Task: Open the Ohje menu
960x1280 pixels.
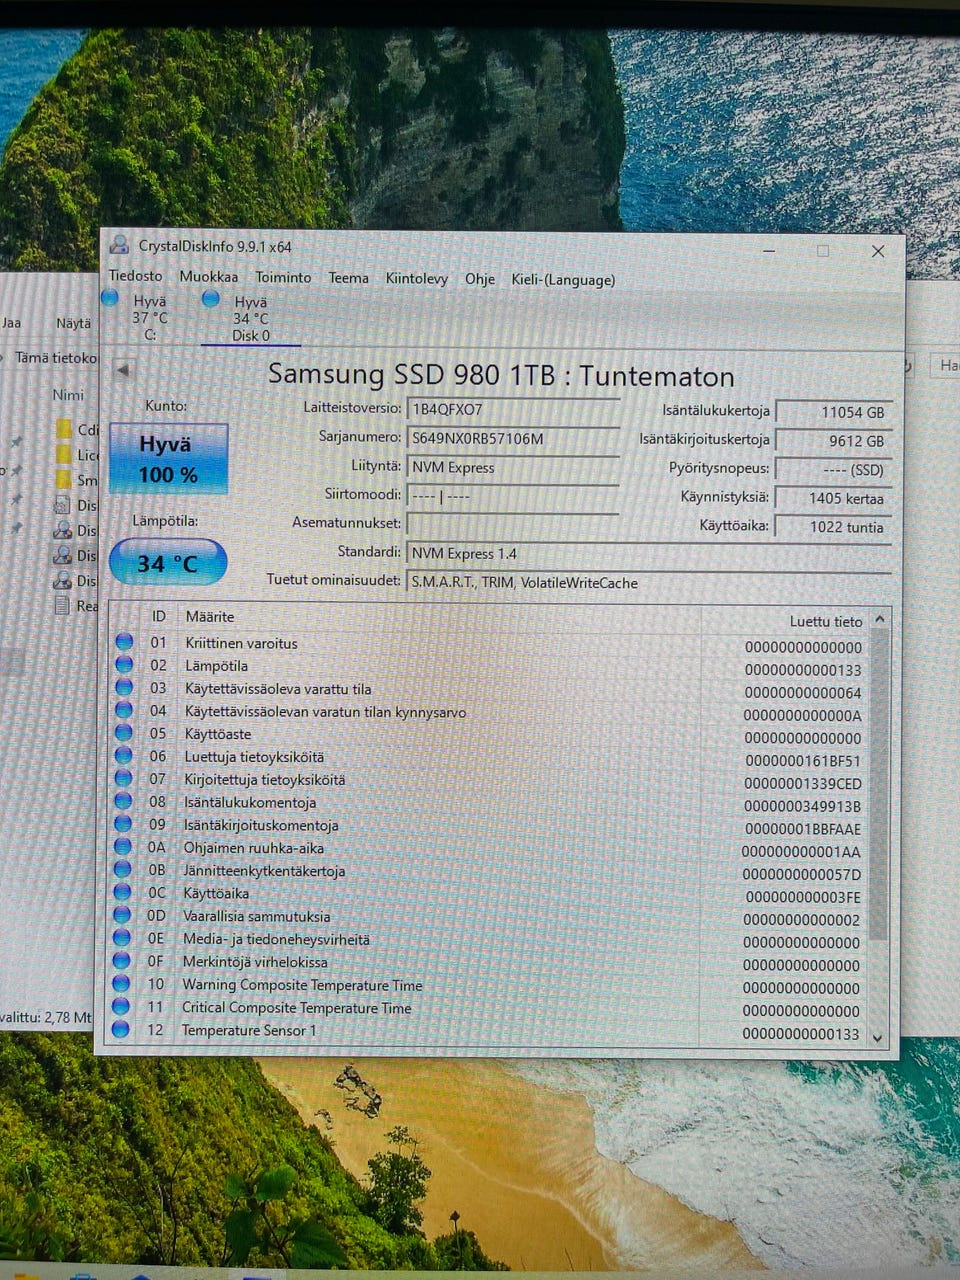Action: [480, 279]
